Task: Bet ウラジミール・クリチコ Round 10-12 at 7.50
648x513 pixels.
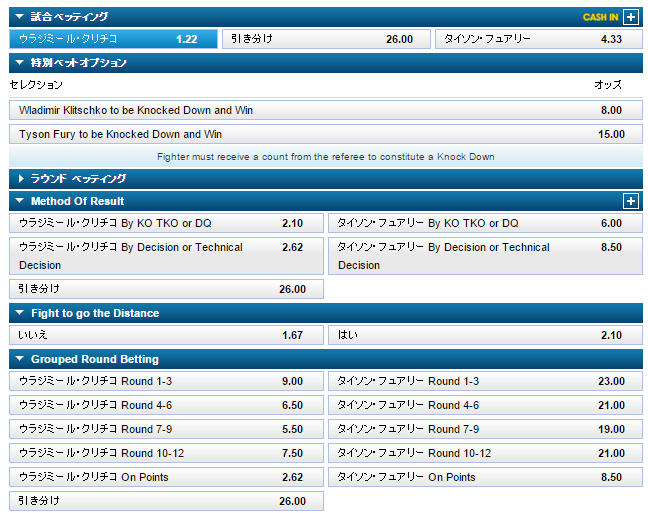Action: pyautogui.click(x=166, y=453)
